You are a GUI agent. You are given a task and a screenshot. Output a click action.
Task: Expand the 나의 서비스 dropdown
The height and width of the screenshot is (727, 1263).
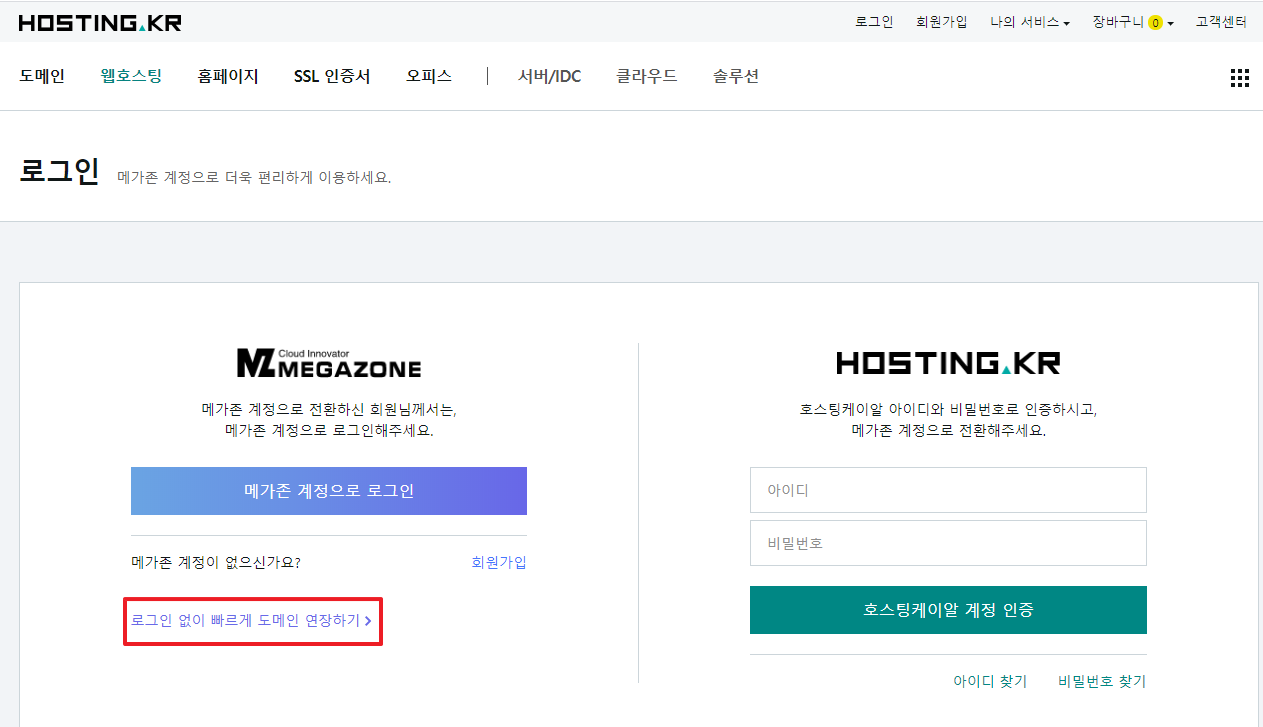(1029, 22)
